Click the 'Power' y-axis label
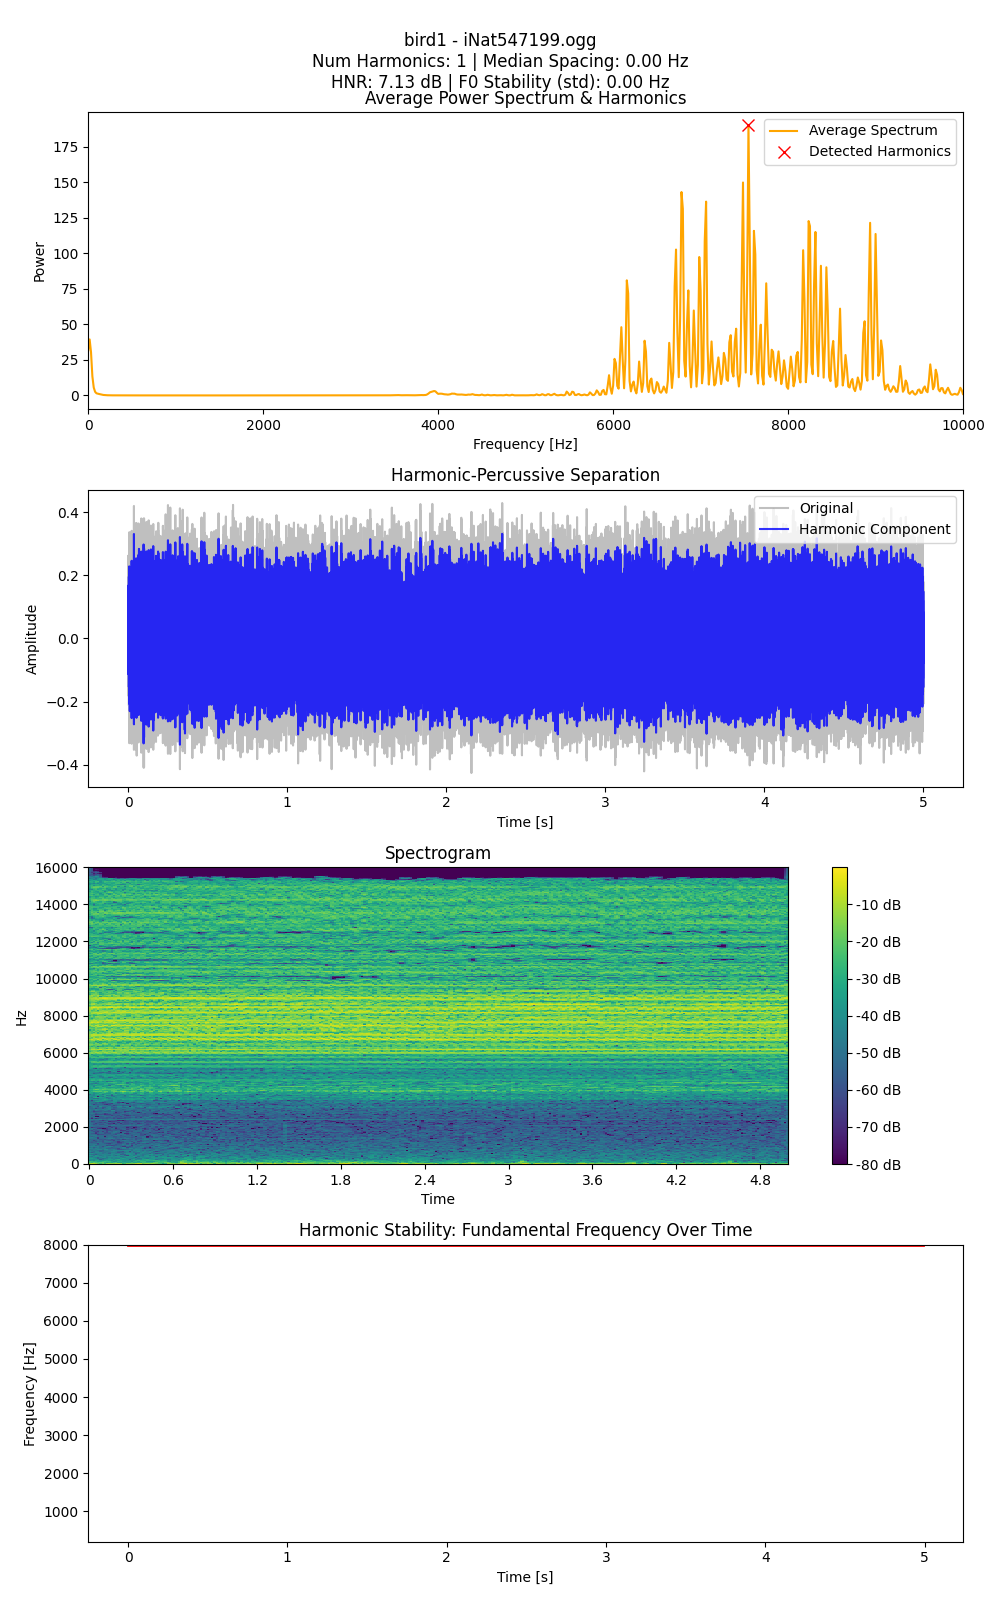The height and width of the screenshot is (1600, 1000). [39, 262]
